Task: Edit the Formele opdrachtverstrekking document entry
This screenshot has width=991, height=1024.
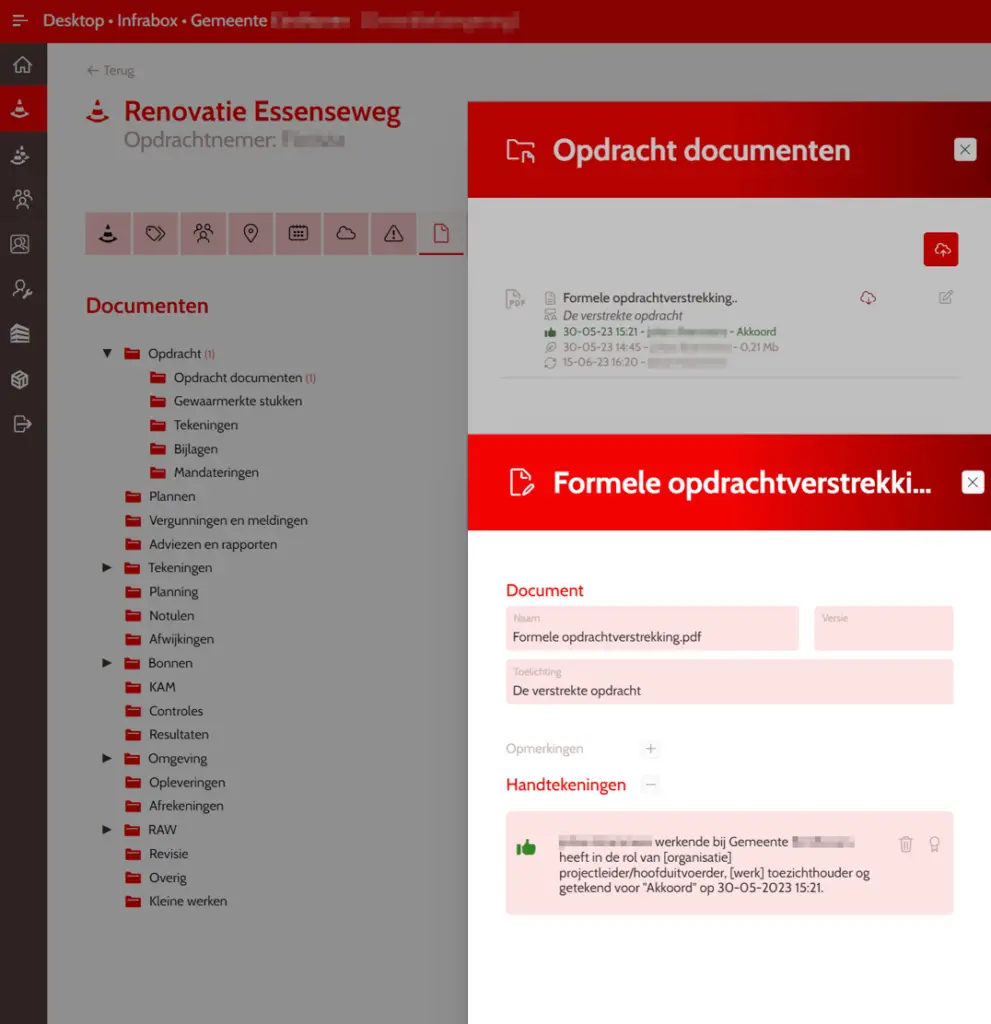Action: (x=945, y=298)
